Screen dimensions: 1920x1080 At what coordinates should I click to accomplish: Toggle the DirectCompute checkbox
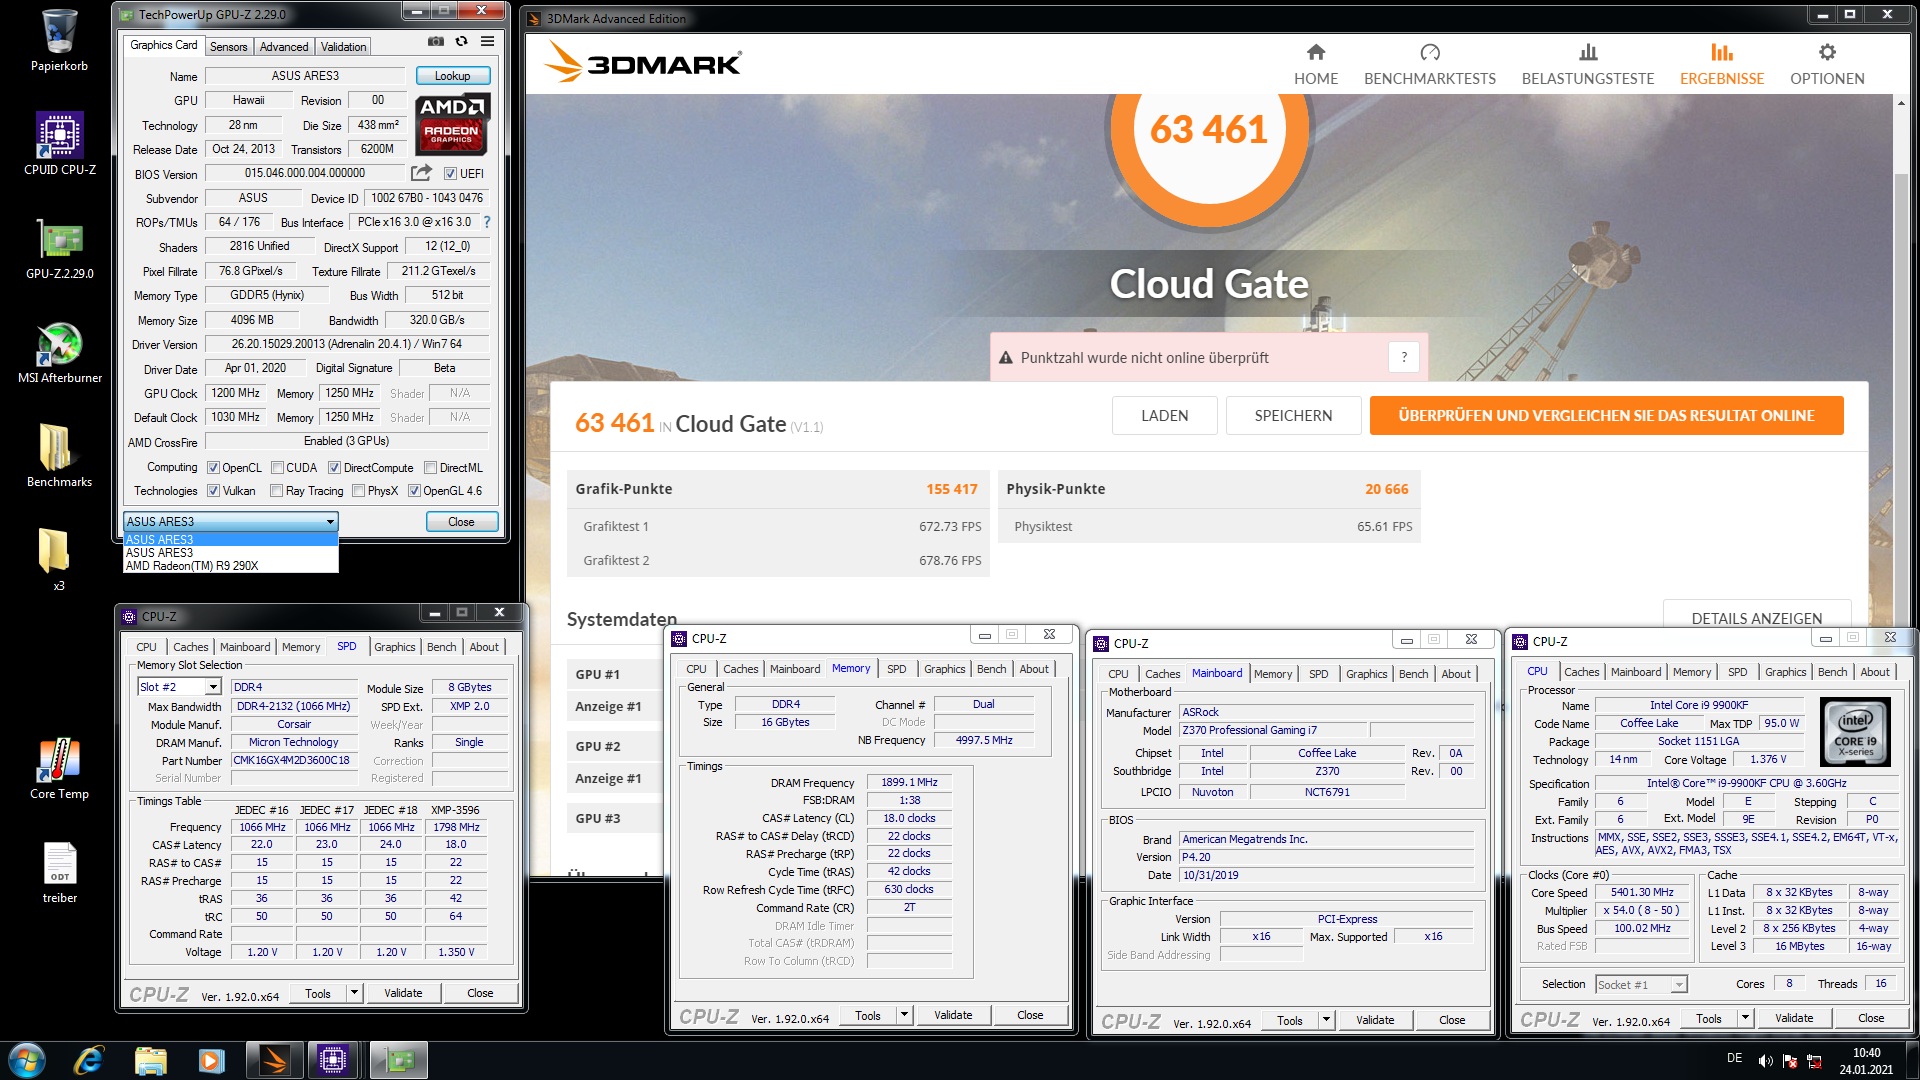click(334, 468)
